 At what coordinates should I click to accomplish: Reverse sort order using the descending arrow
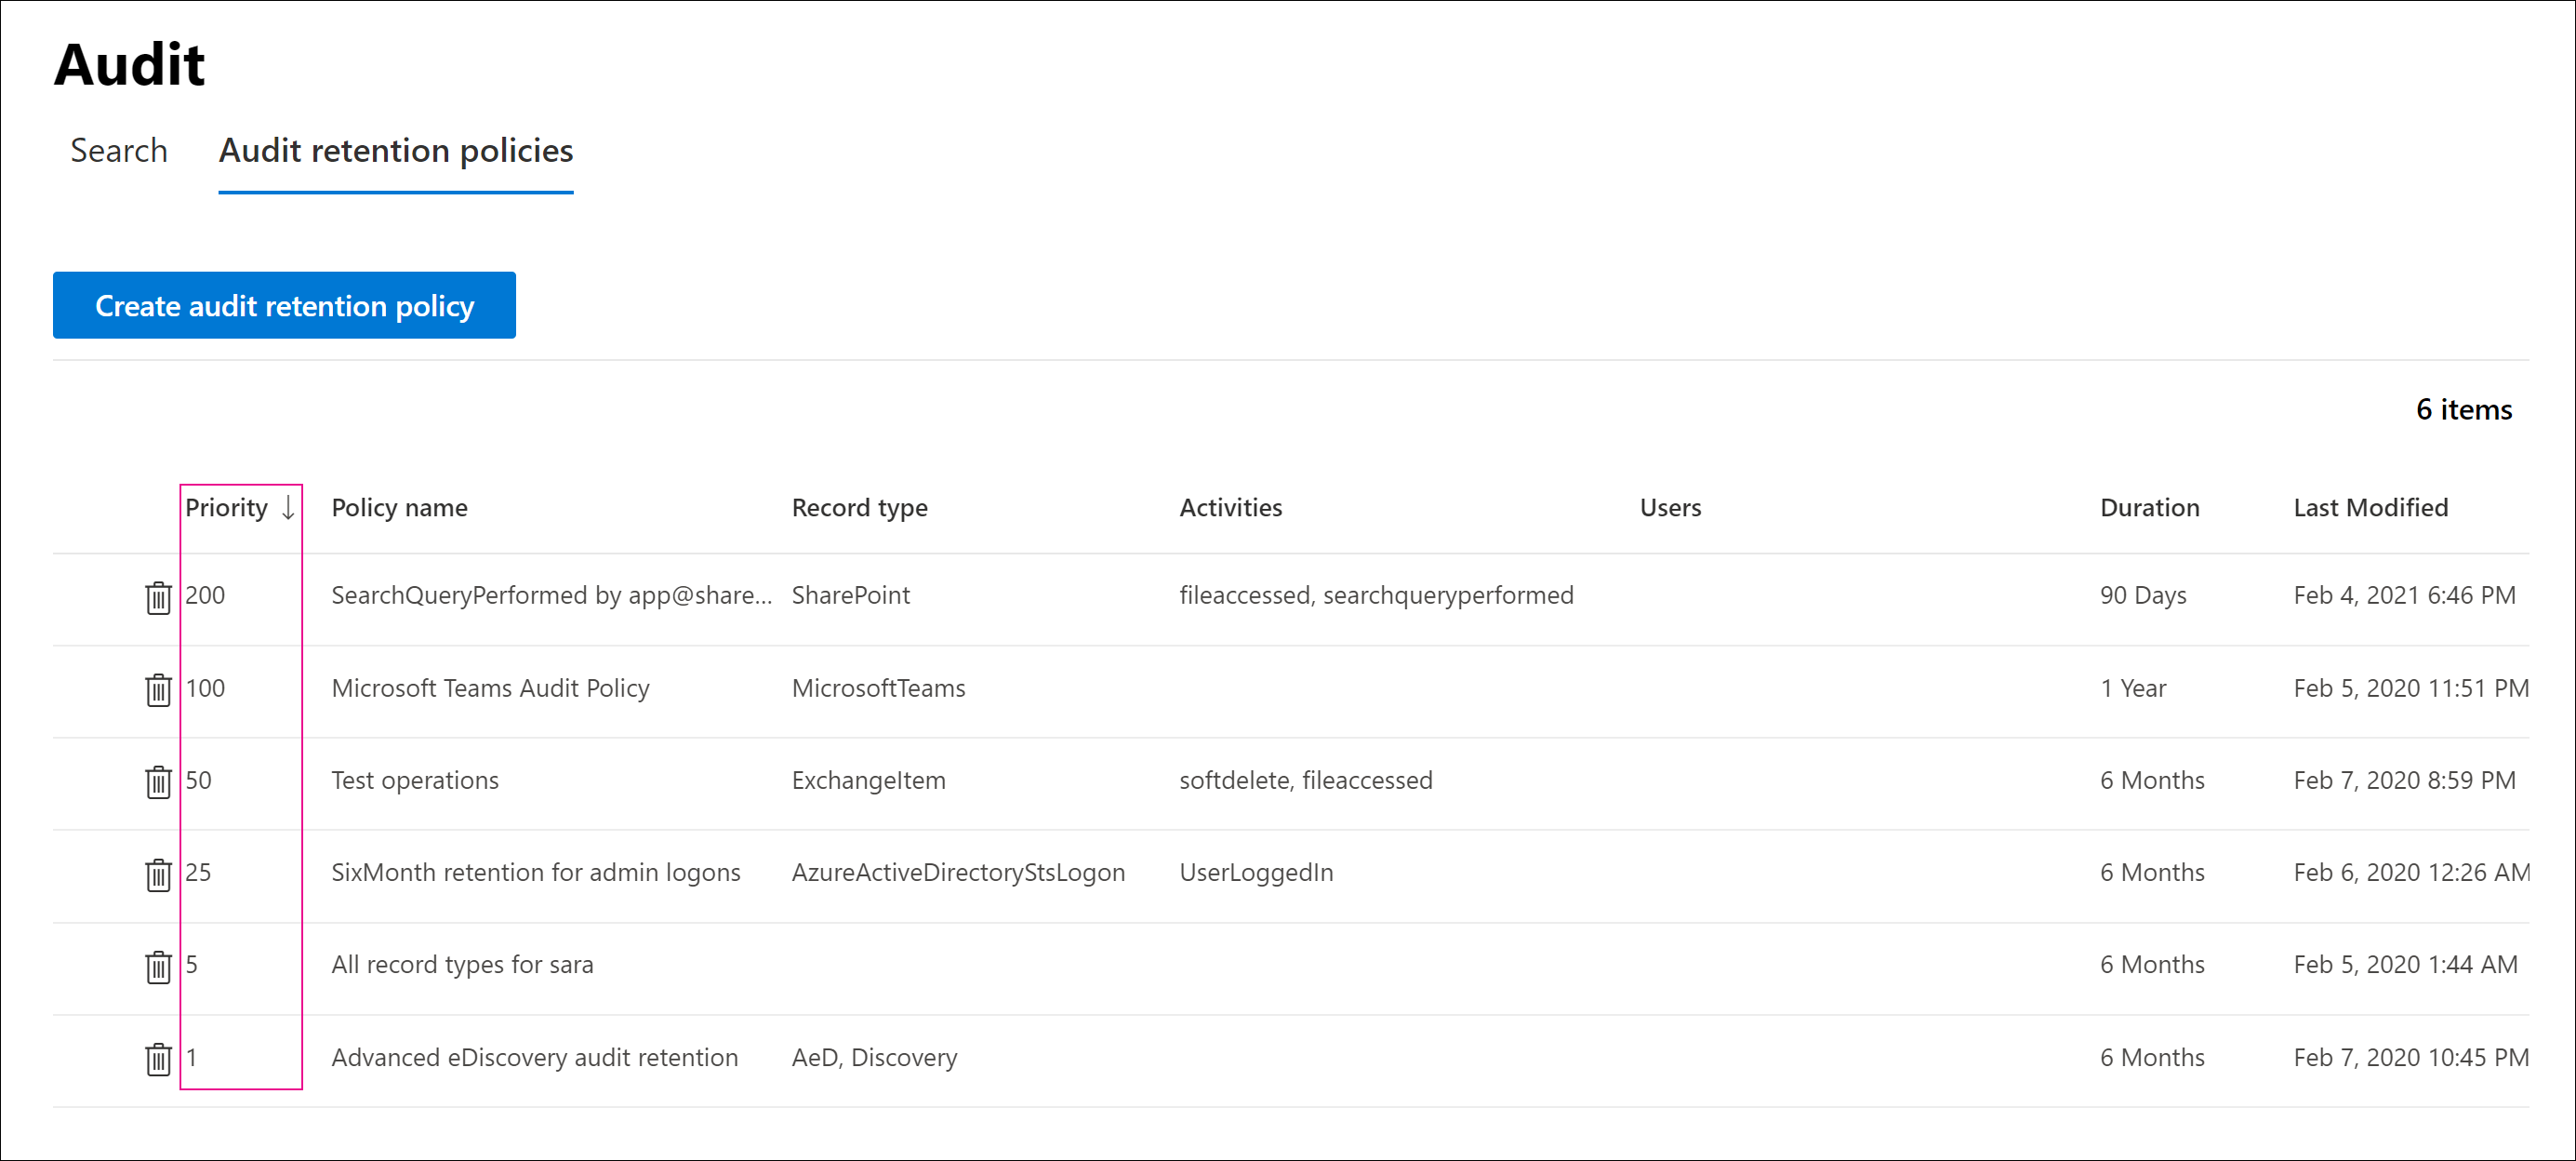pyautogui.click(x=288, y=508)
